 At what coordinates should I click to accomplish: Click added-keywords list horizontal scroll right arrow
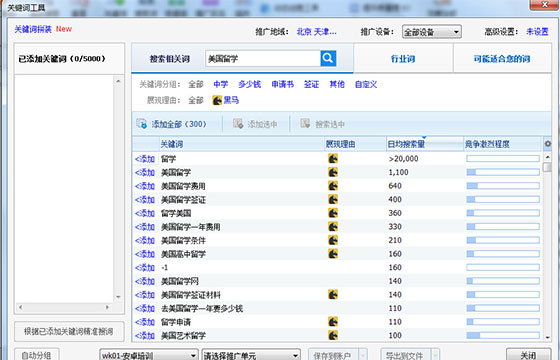107,307
